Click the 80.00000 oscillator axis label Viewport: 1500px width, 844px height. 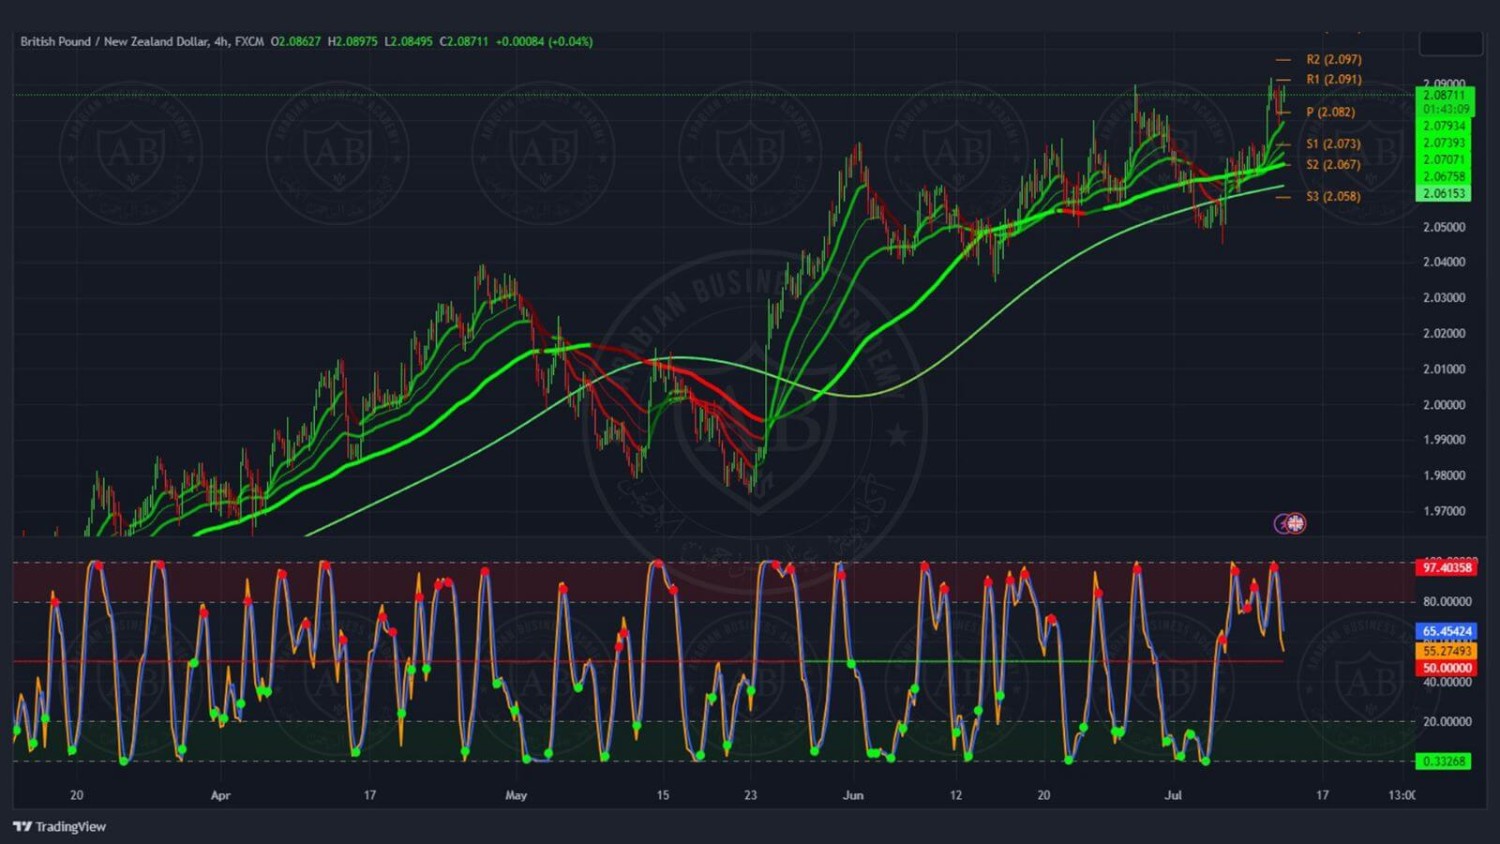[x=1448, y=601]
